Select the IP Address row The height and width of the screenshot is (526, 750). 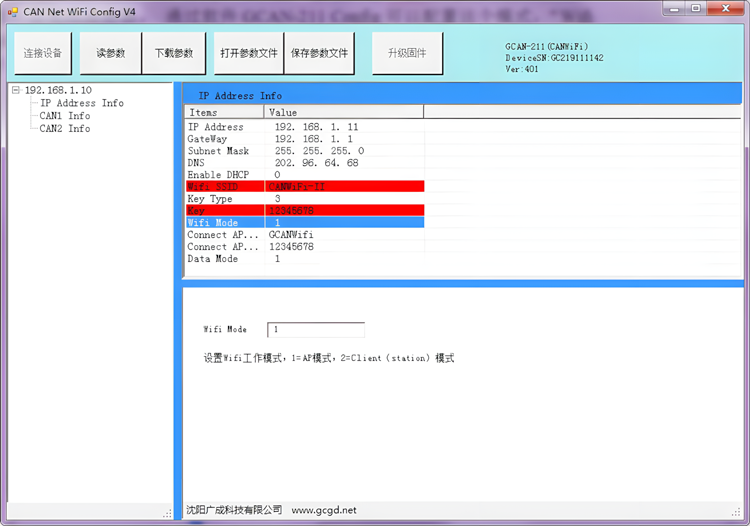click(215, 128)
